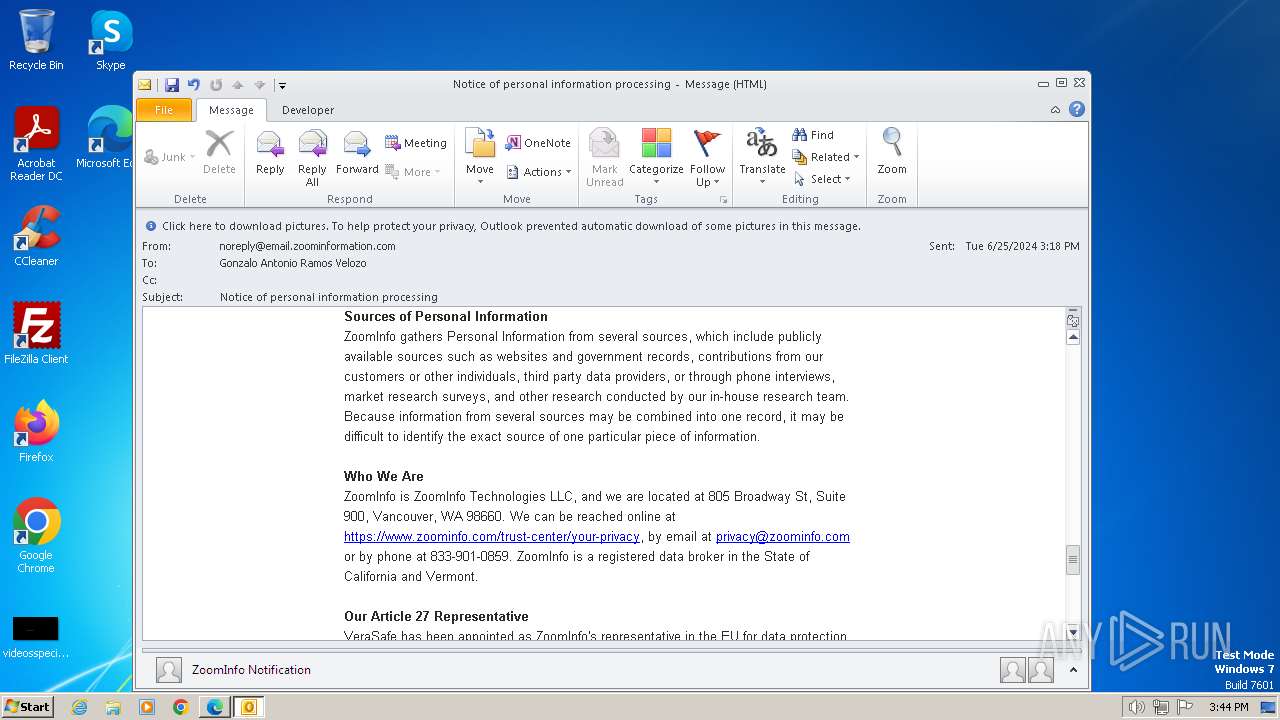Screen dimensions: 1280x720
Task: Open Skype desktop shortcut
Action: coord(110,41)
